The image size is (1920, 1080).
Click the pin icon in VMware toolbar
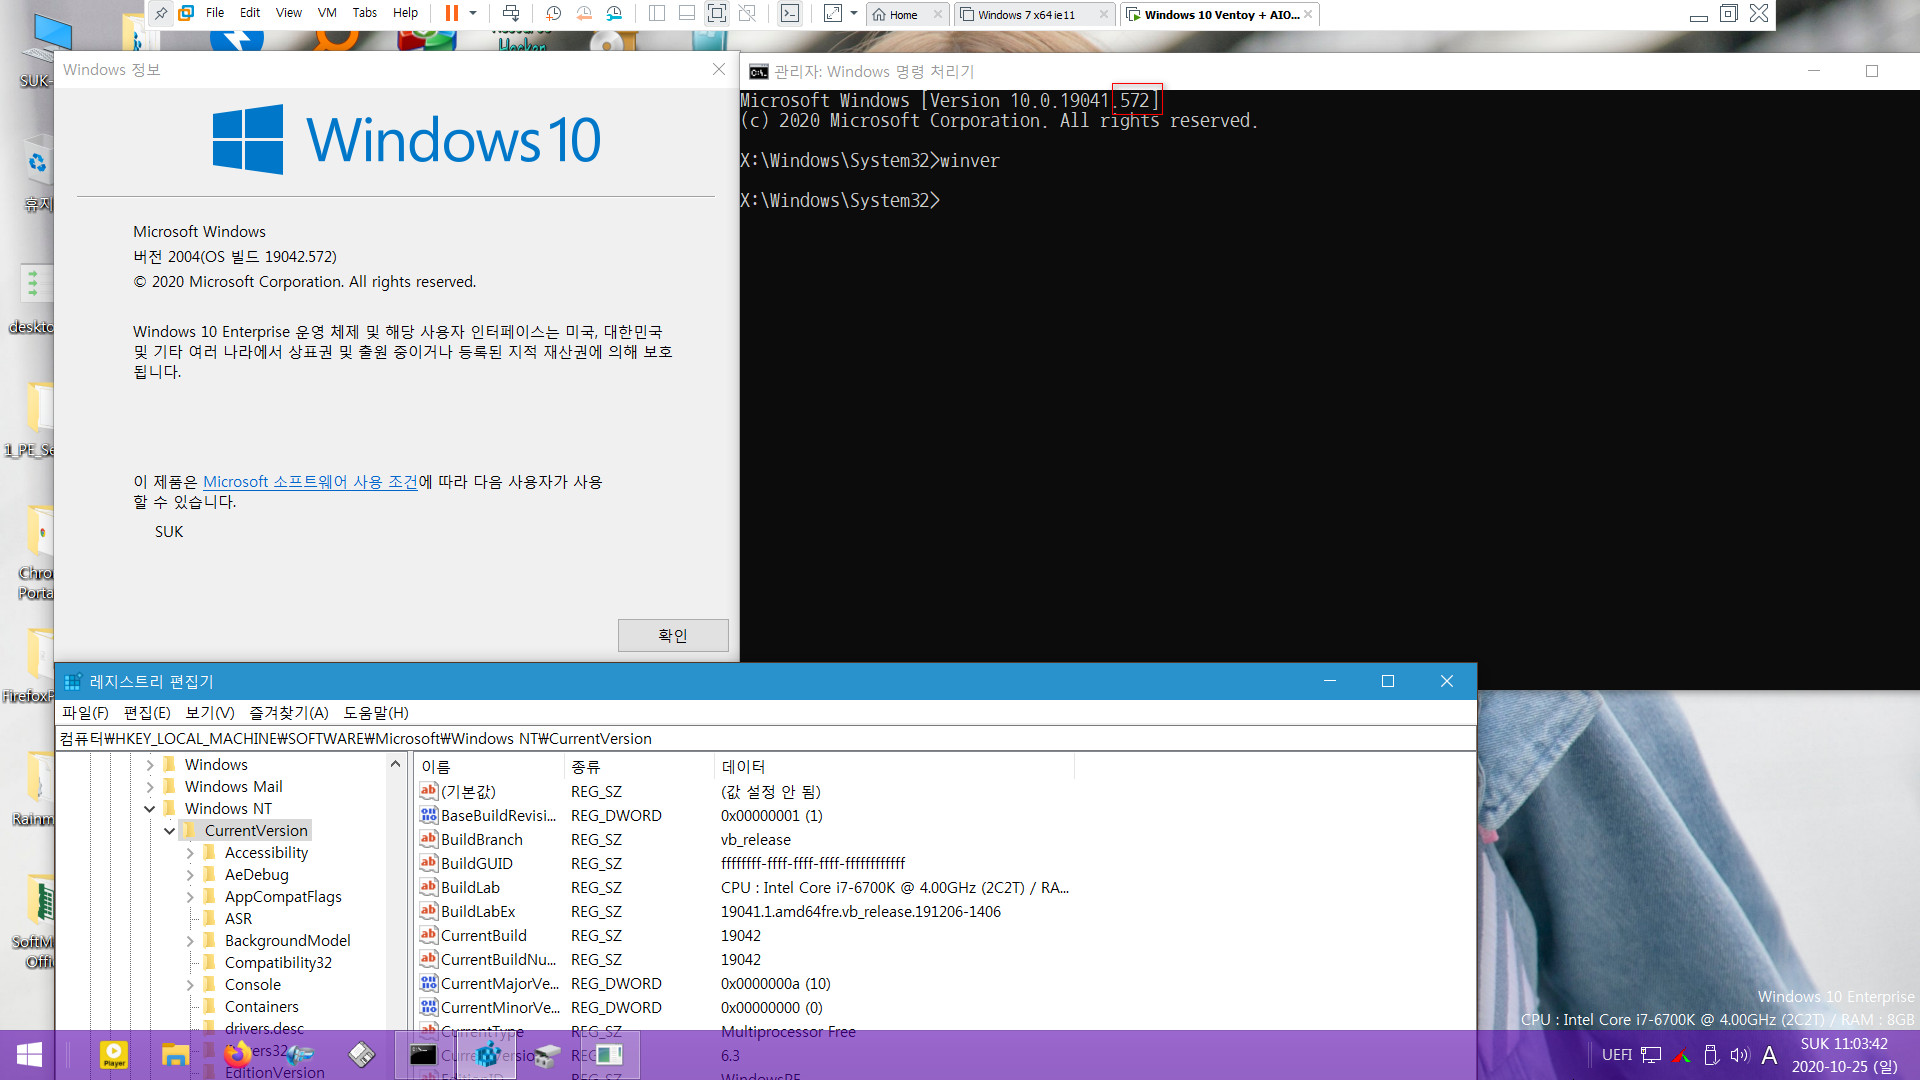coord(161,13)
